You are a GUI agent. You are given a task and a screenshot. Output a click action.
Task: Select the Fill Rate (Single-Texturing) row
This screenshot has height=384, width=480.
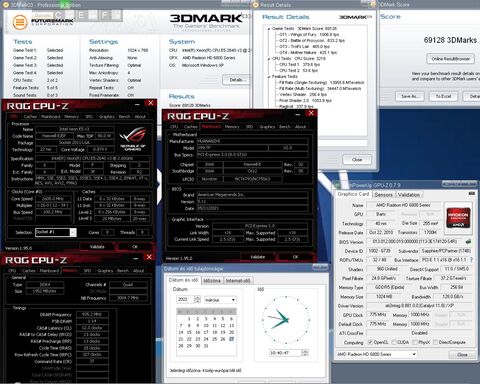[x=321, y=83]
